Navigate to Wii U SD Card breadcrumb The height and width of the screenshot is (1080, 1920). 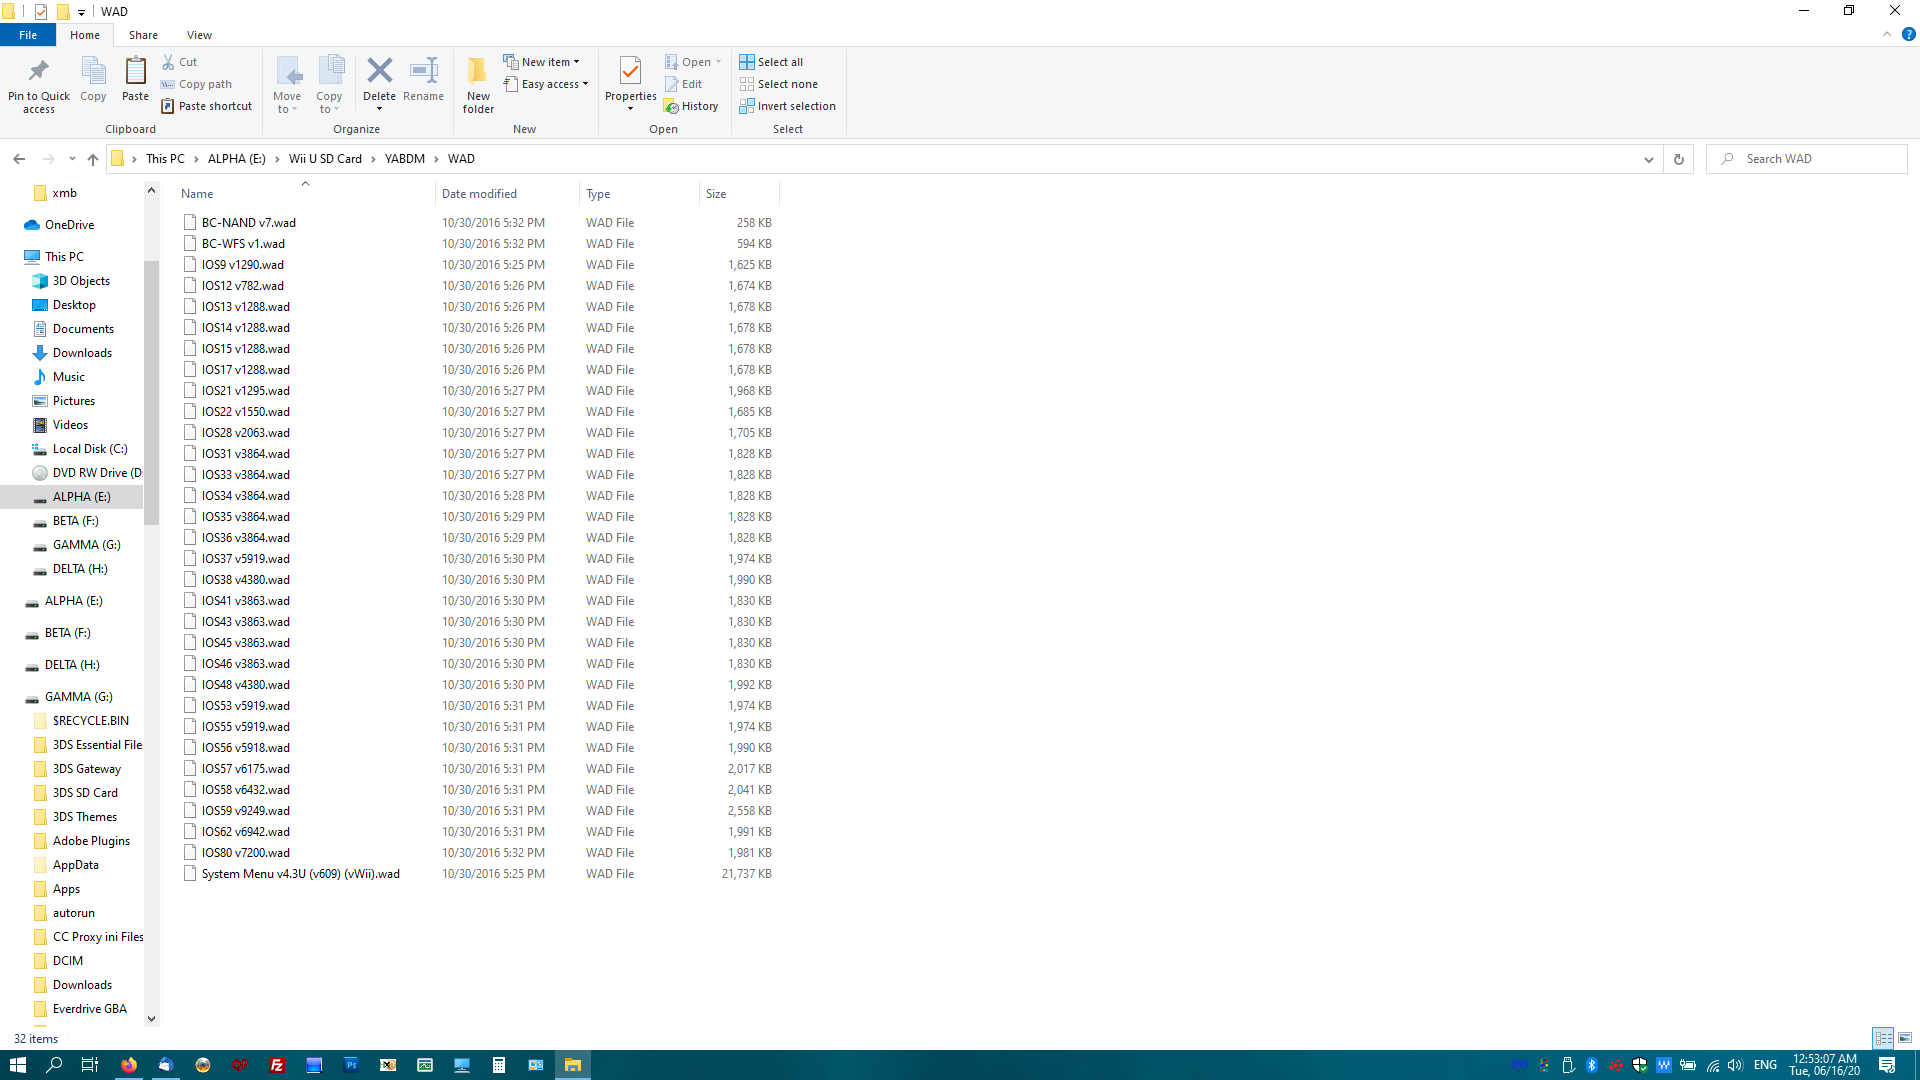[325, 159]
